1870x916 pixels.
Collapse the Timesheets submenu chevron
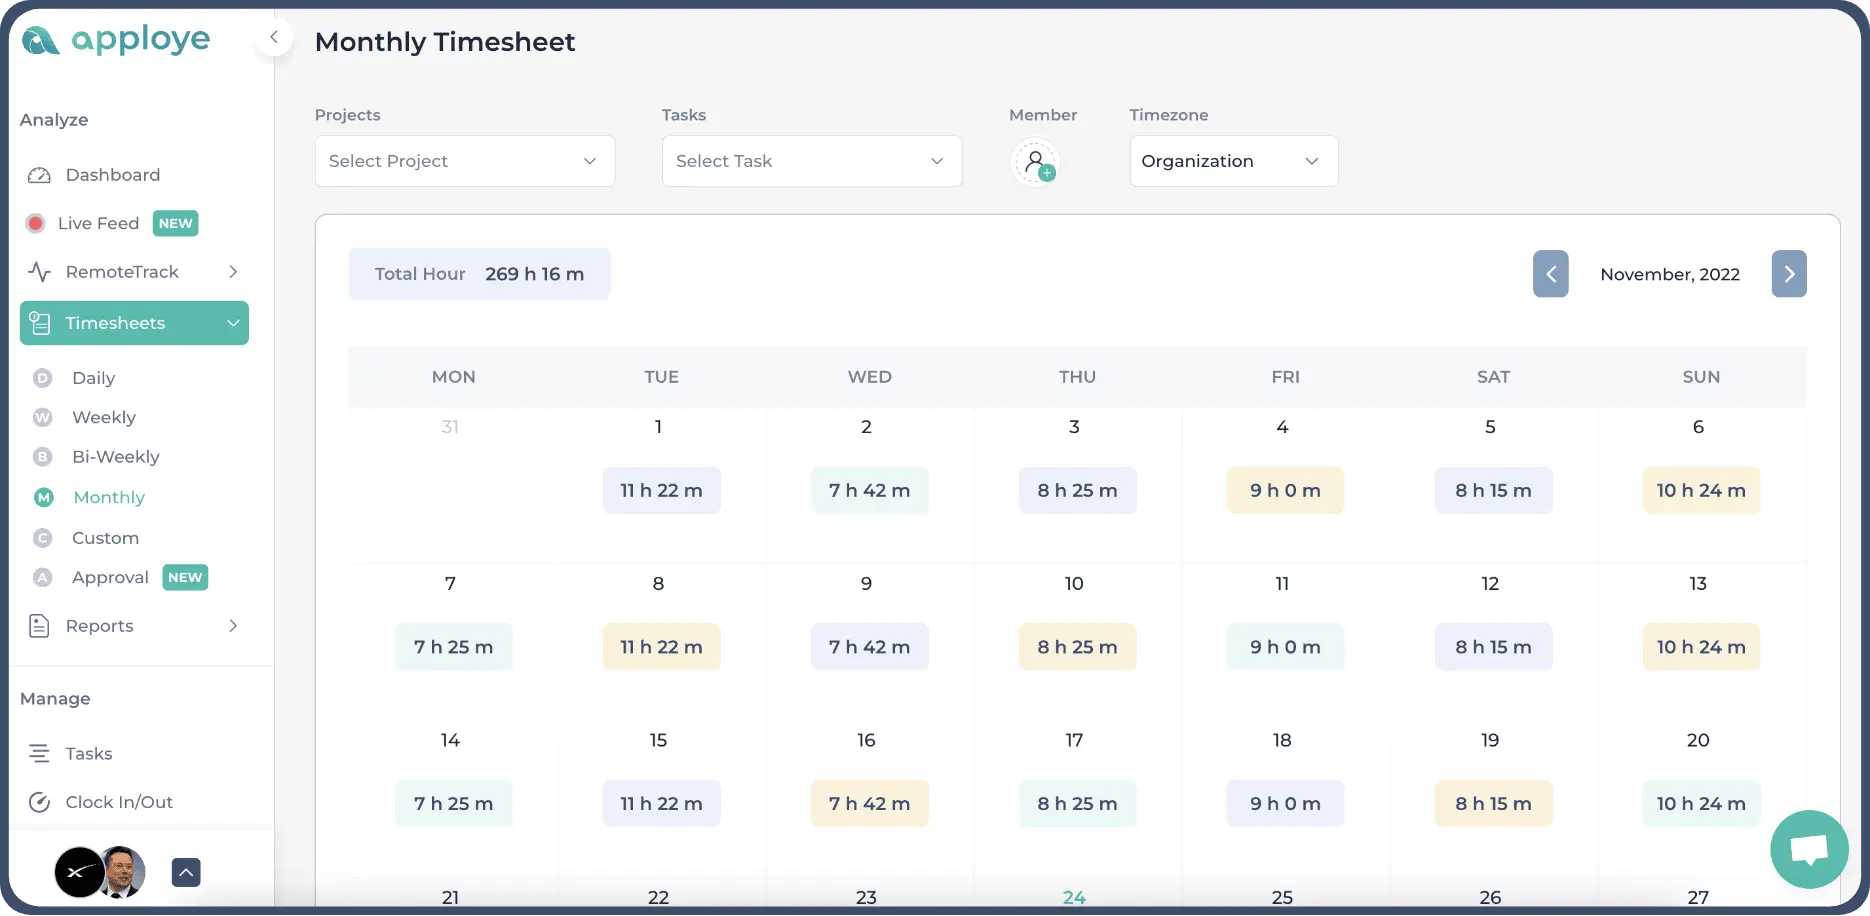click(233, 322)
